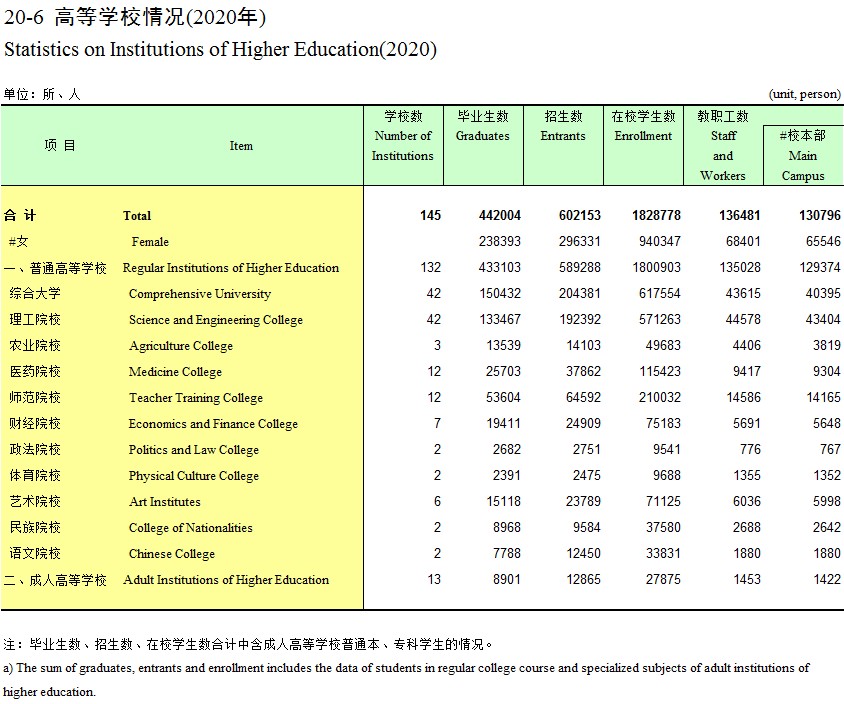Select 'Regular Institutions of Higher Education' label
Viewport: 844px width, 704px height.
pos(231,268)
